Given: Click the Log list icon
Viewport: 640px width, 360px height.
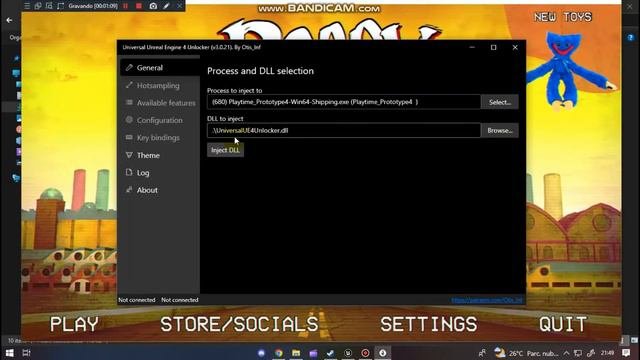Looking at the screenshot, I should (x=129, y=172).
